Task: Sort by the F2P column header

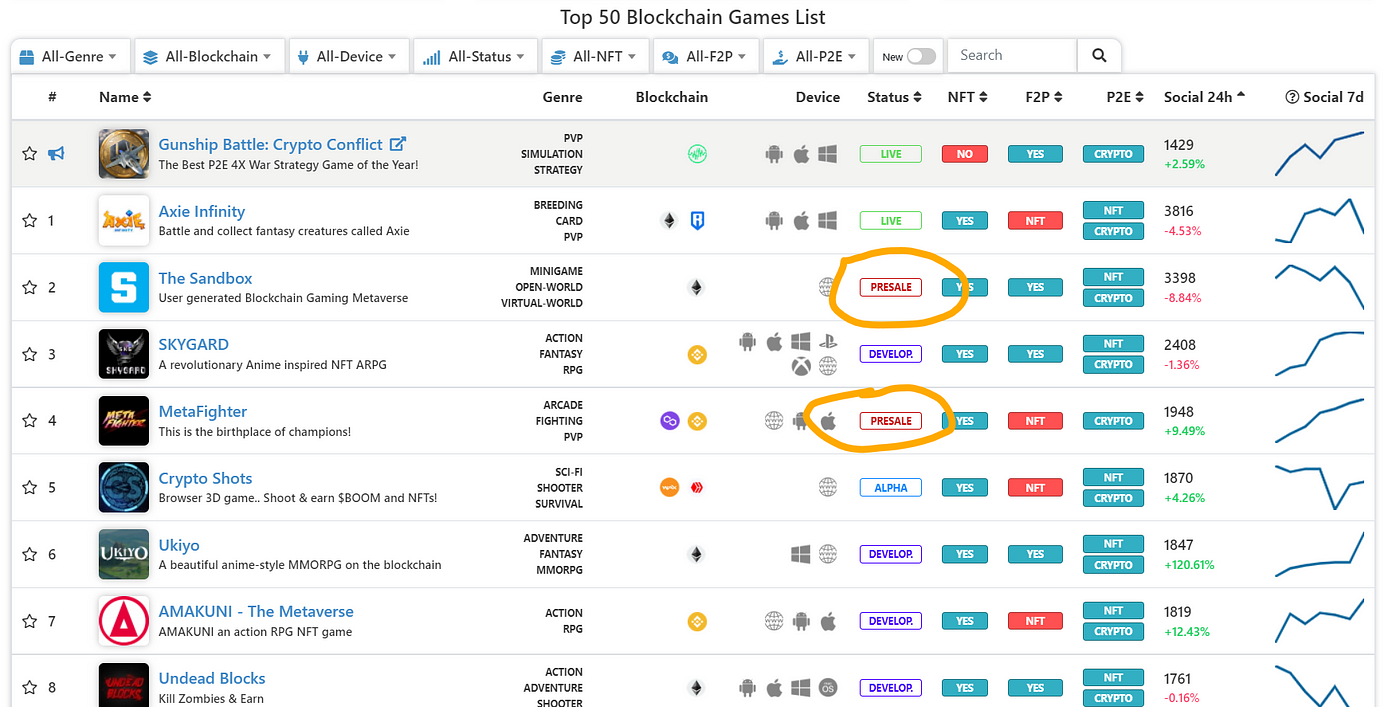Action: pos(1044,97)
